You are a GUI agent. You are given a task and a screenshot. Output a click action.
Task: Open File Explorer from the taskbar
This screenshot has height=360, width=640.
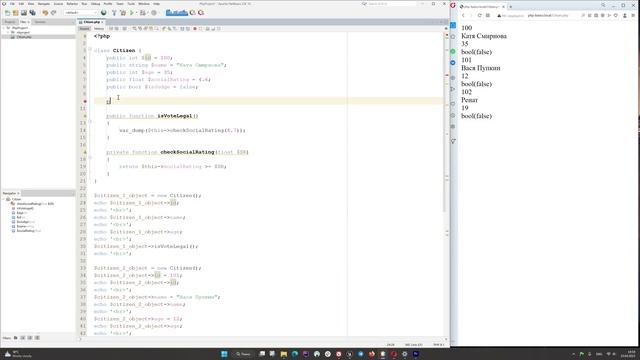click(x=283, y=354)
